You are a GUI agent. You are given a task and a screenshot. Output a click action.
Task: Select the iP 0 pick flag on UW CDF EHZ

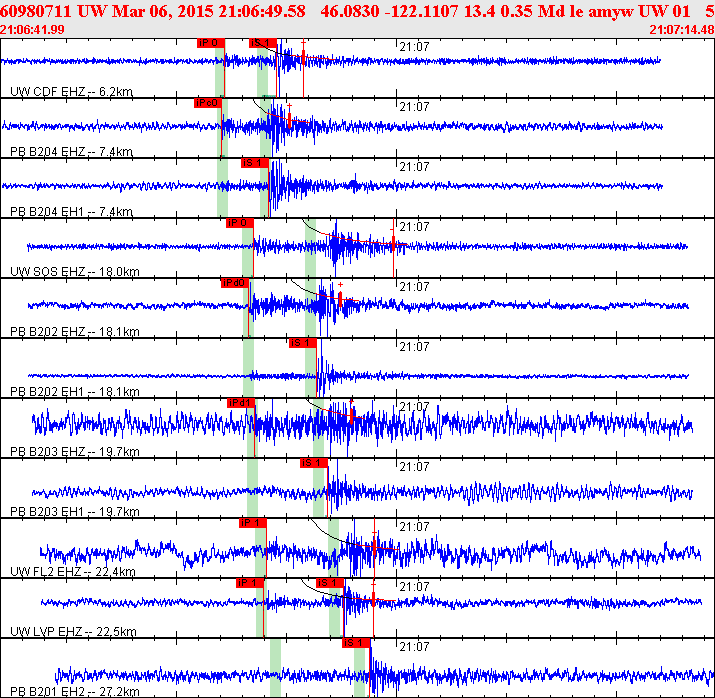point(211,43)
